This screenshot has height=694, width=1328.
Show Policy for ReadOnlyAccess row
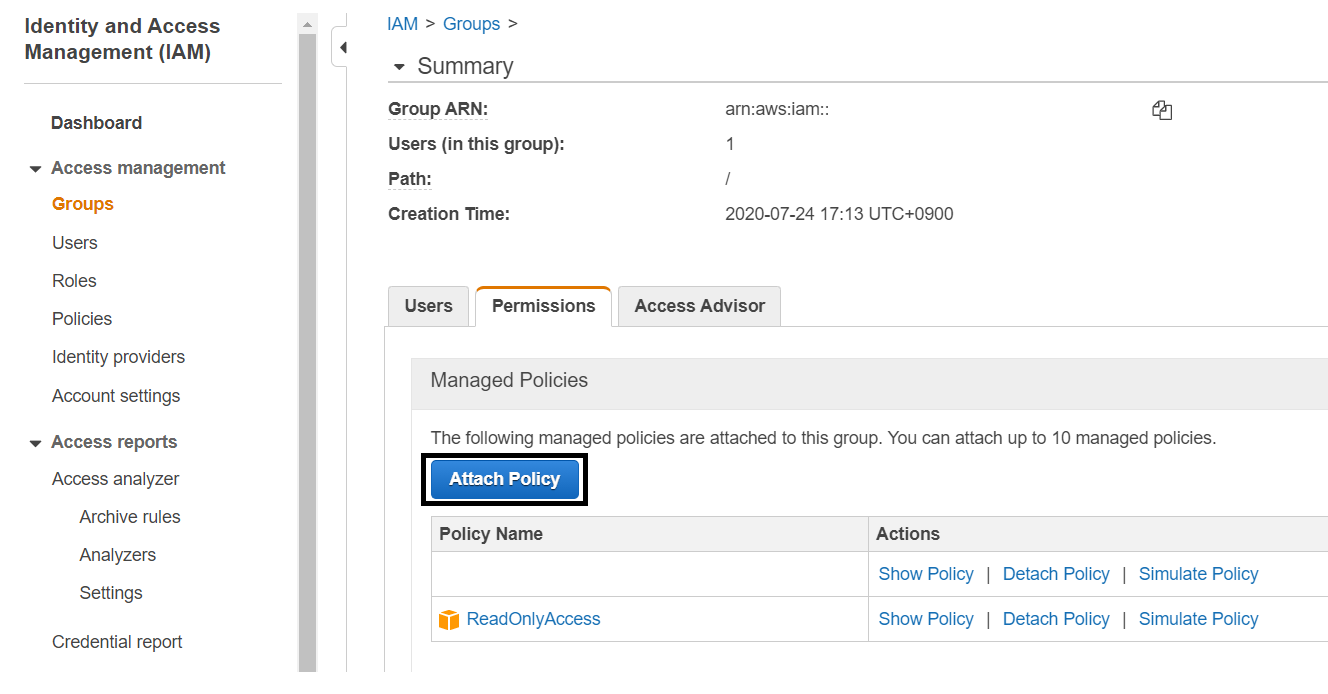925,619
